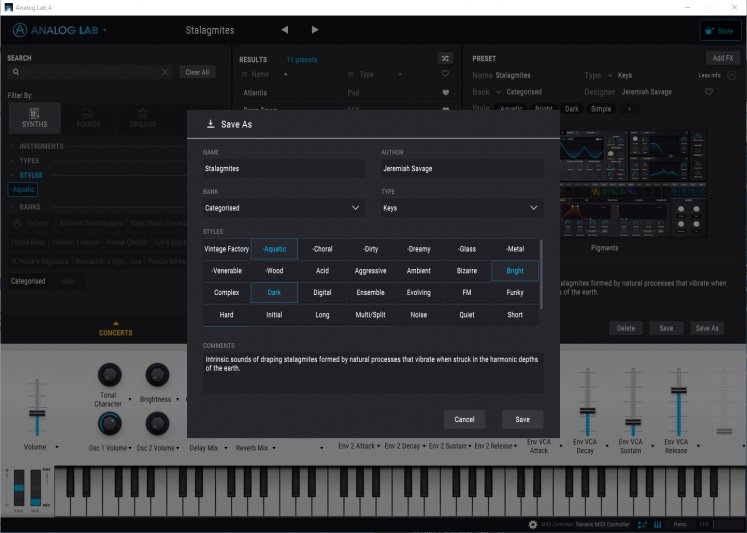Click the Tonal Character knob
Image resolution: width=747 pixels, height=533 pixels.
tap(110, 375)
